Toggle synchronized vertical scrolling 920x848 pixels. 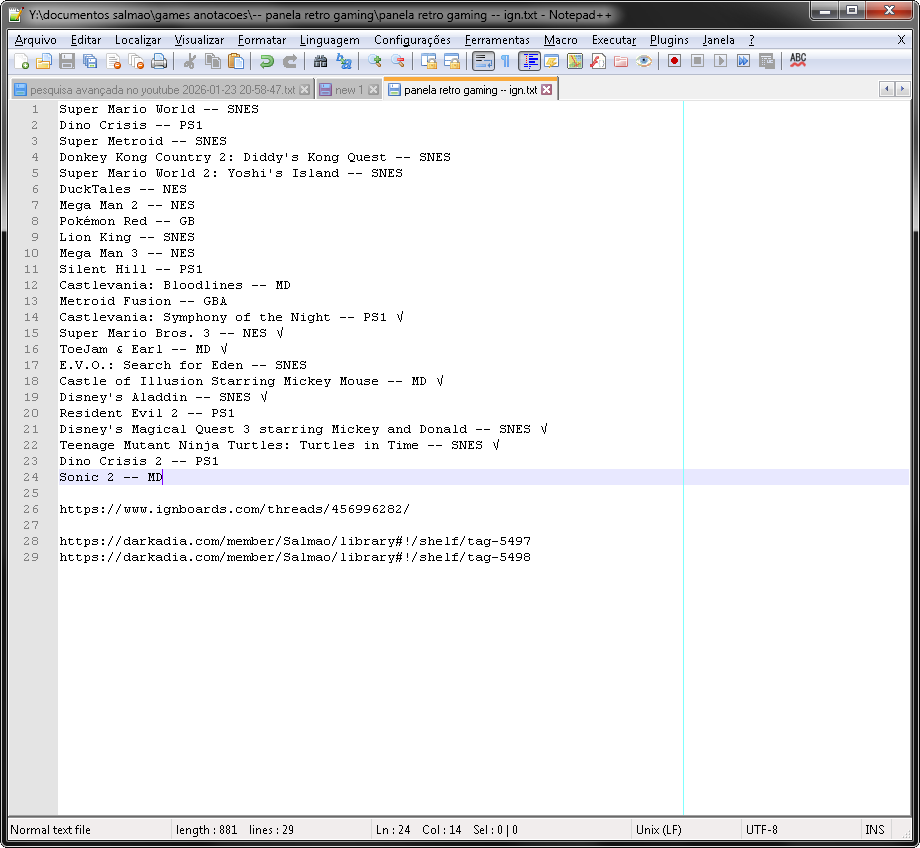[428, 61]
